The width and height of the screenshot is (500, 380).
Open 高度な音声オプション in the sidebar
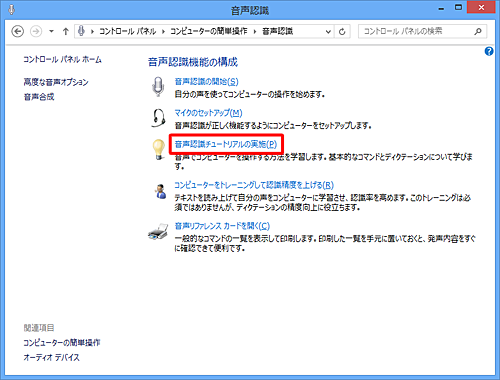(56, 82)
